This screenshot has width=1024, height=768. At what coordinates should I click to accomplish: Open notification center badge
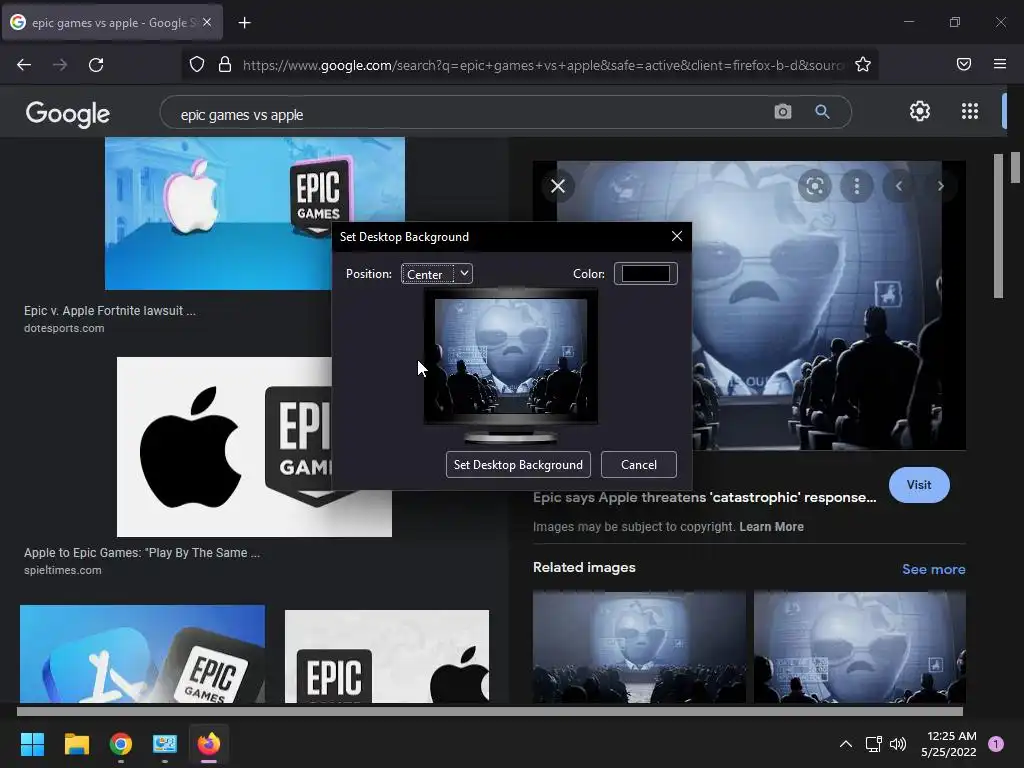click(996, 744)
